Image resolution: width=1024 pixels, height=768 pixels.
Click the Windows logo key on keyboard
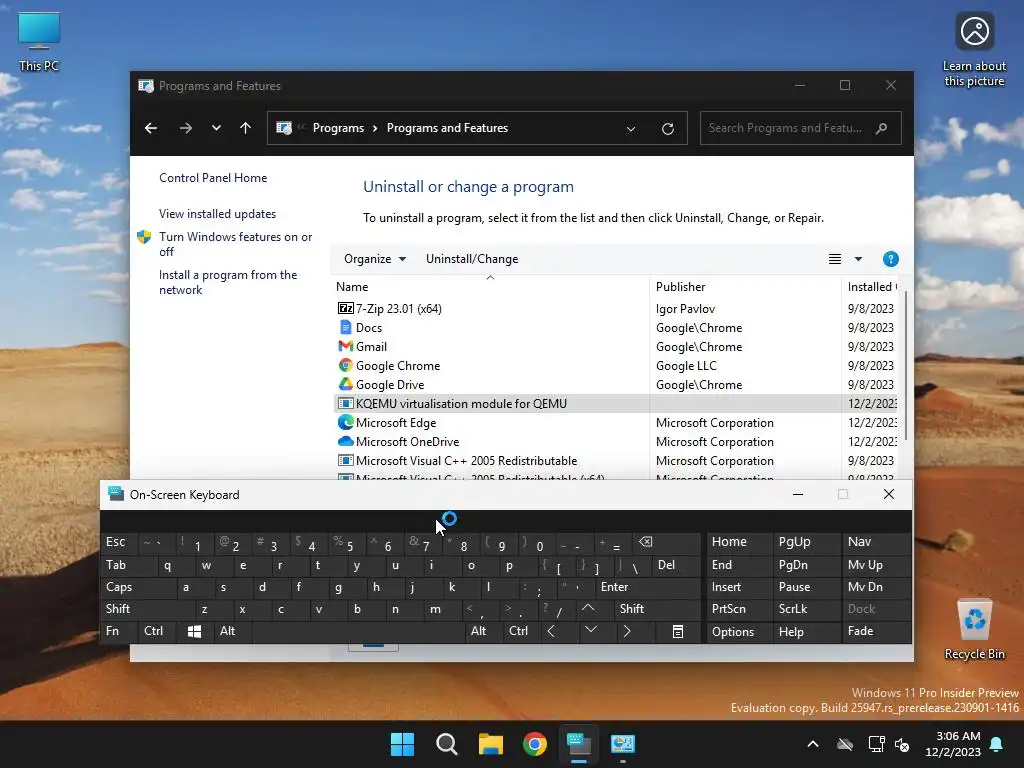click(195, 632)
